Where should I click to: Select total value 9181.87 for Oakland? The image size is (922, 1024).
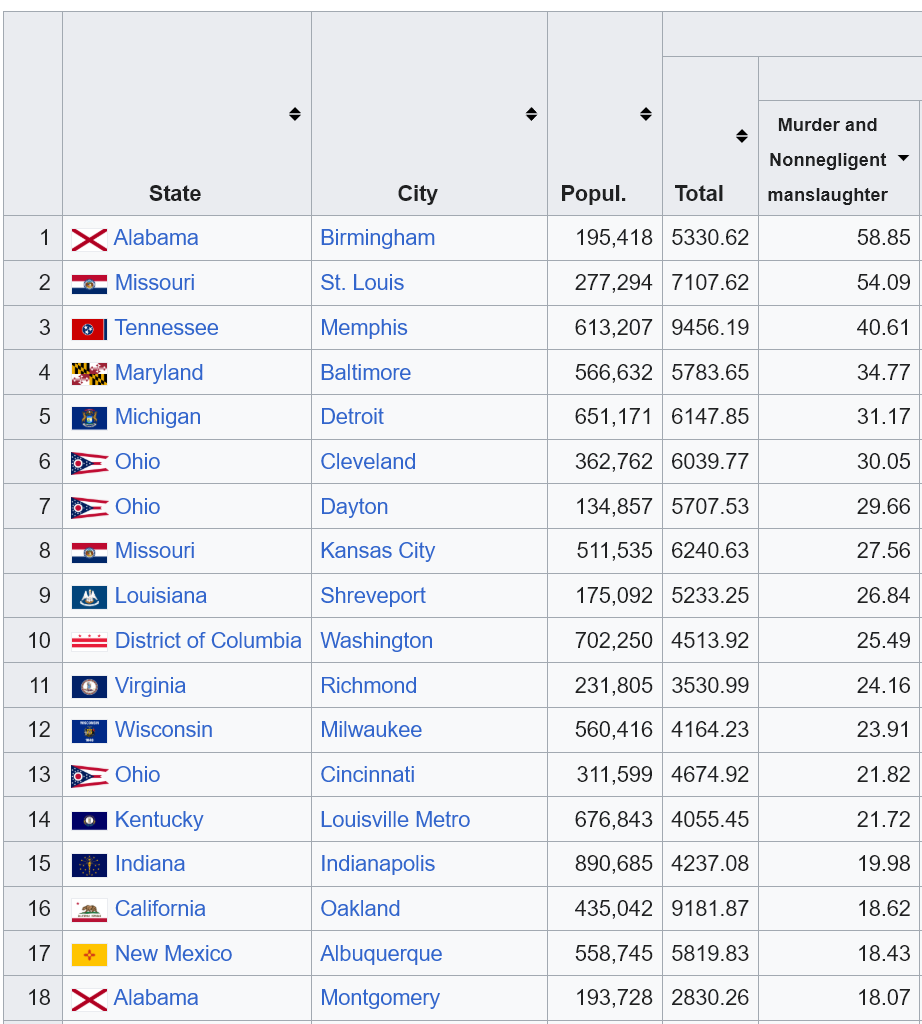[x=710, y=908]
